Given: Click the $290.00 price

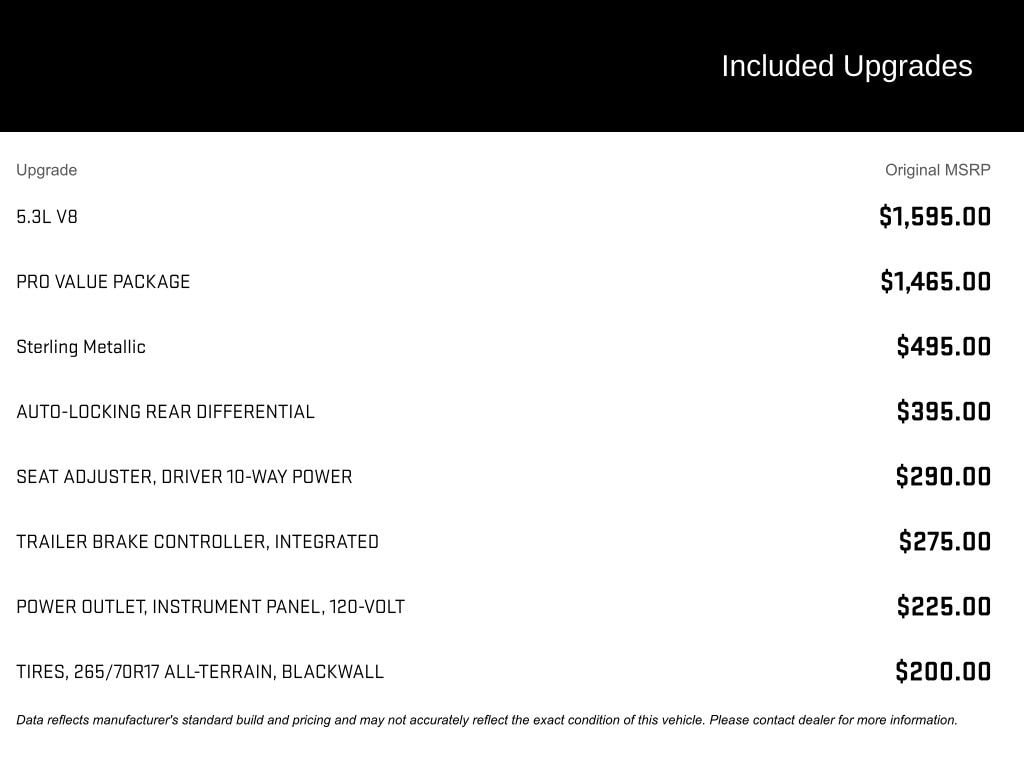Looking at the screenshot, I should click(943, 477).
